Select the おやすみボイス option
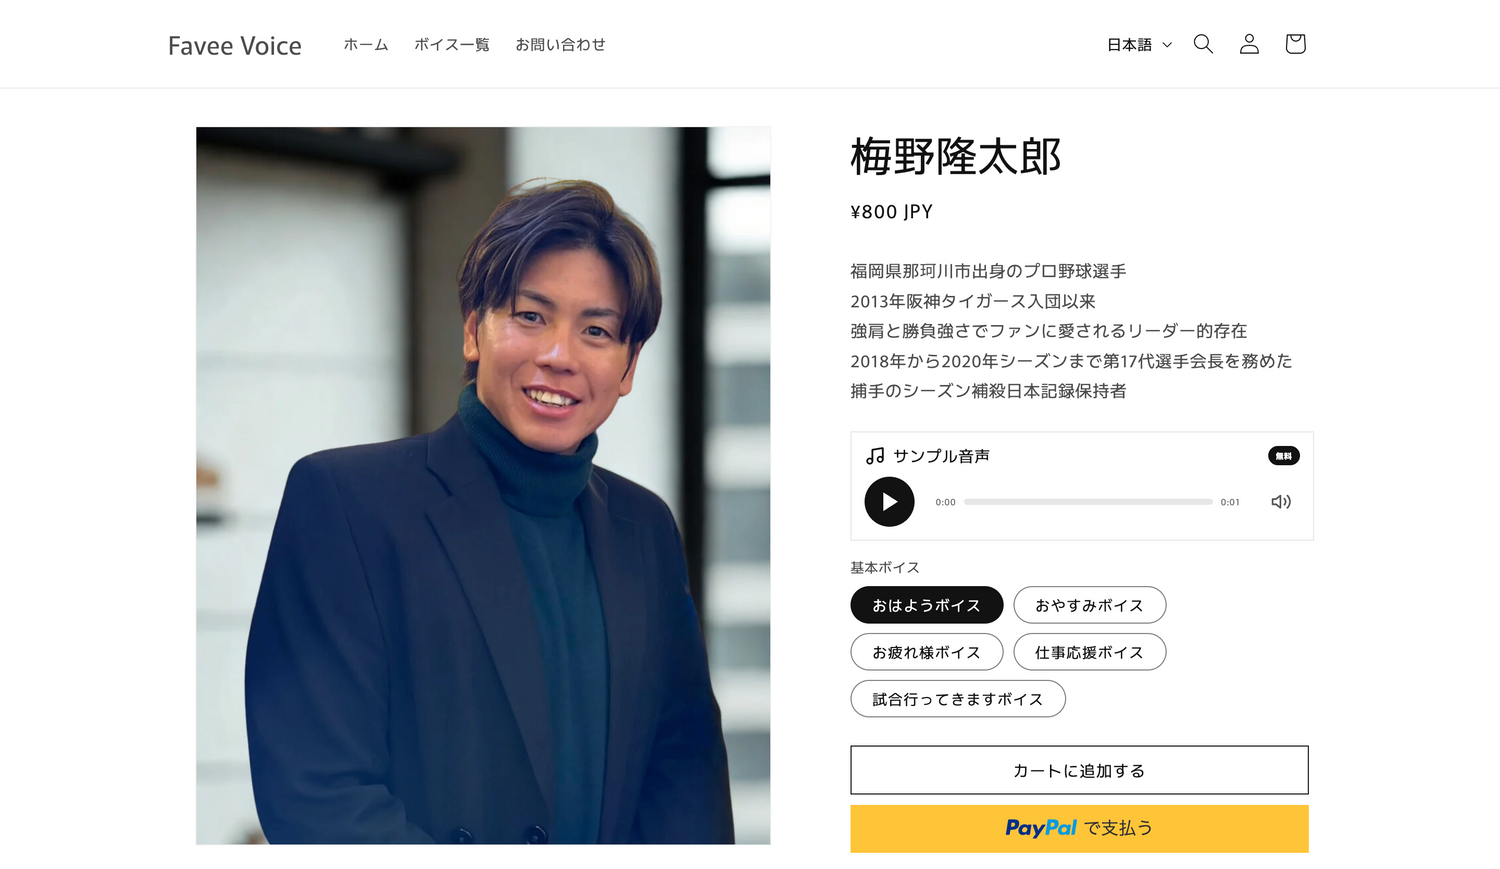 coord(1089,605)
